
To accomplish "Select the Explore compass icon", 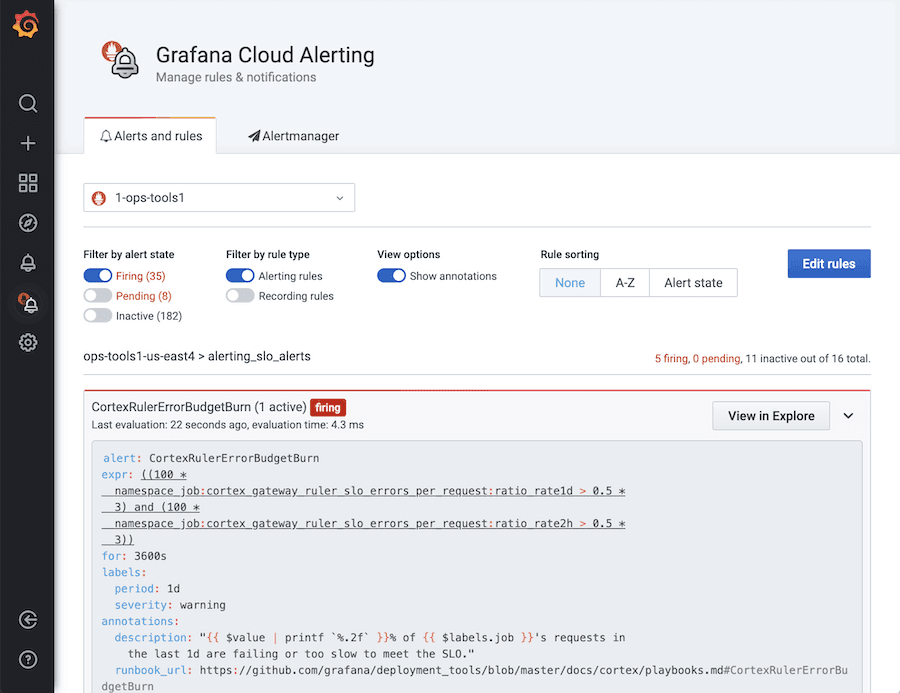I will [x=27, y=223].
